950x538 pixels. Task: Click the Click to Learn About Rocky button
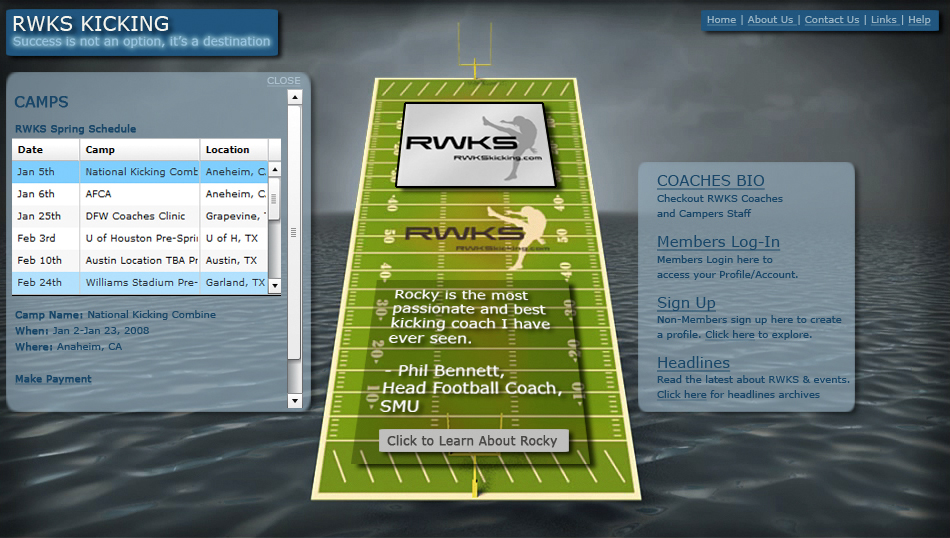pos(473,440)
